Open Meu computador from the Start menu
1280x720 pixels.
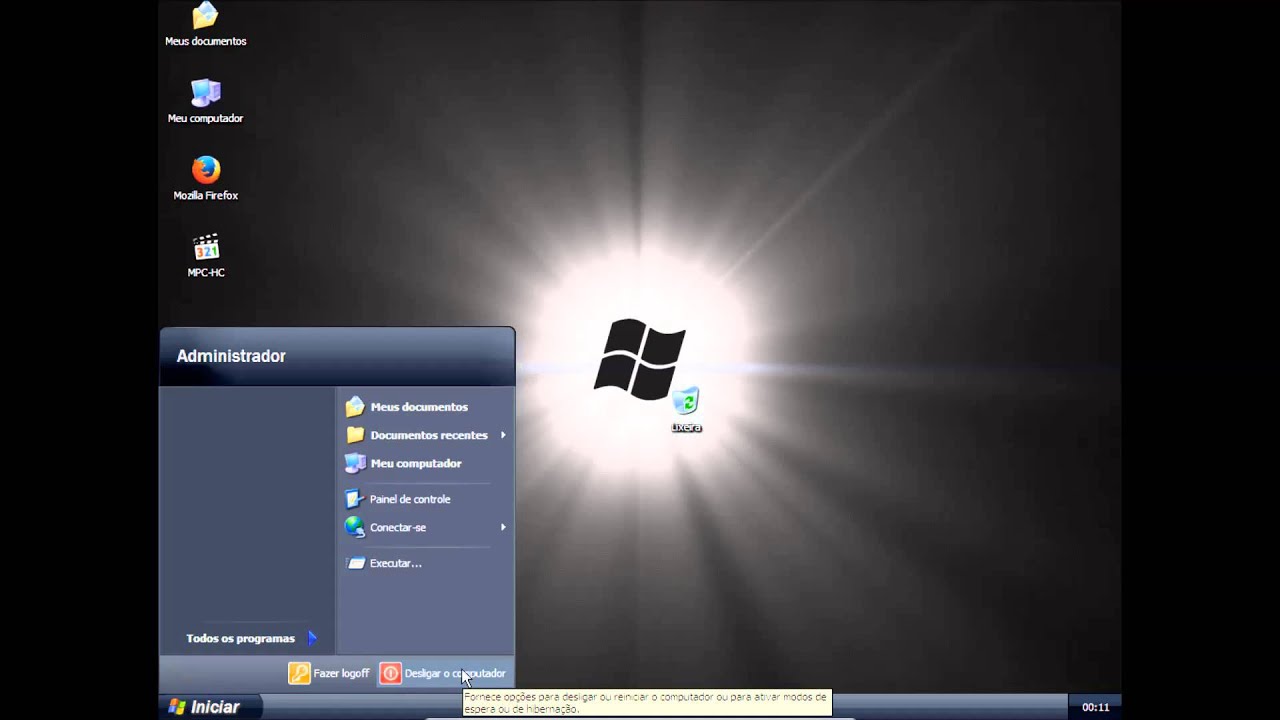(426, 463)
